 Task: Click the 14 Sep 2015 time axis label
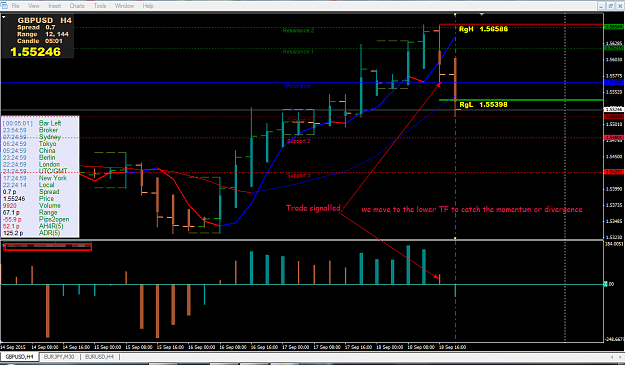pyautogui.click(x=14, y=347)
